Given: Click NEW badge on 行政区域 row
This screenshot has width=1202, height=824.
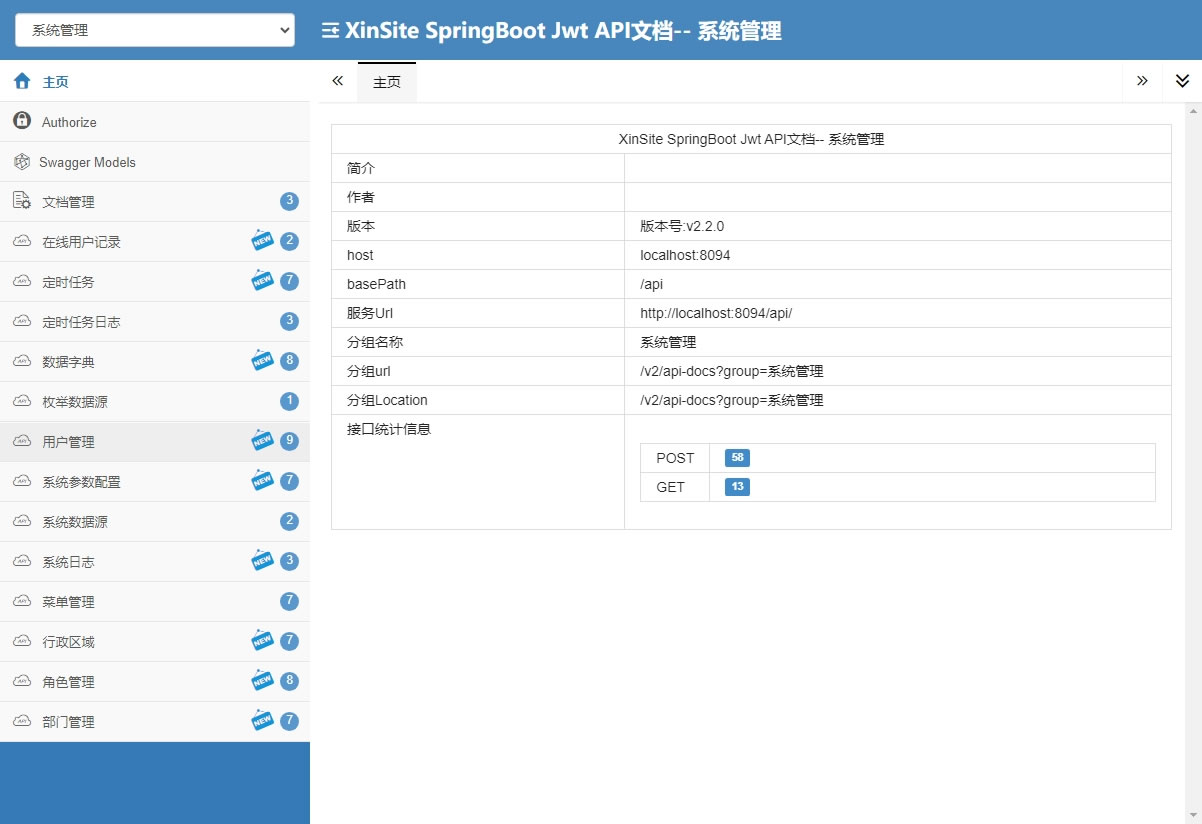Looking at the screenshot, I should pyautogui.click(x=262, y=640).
